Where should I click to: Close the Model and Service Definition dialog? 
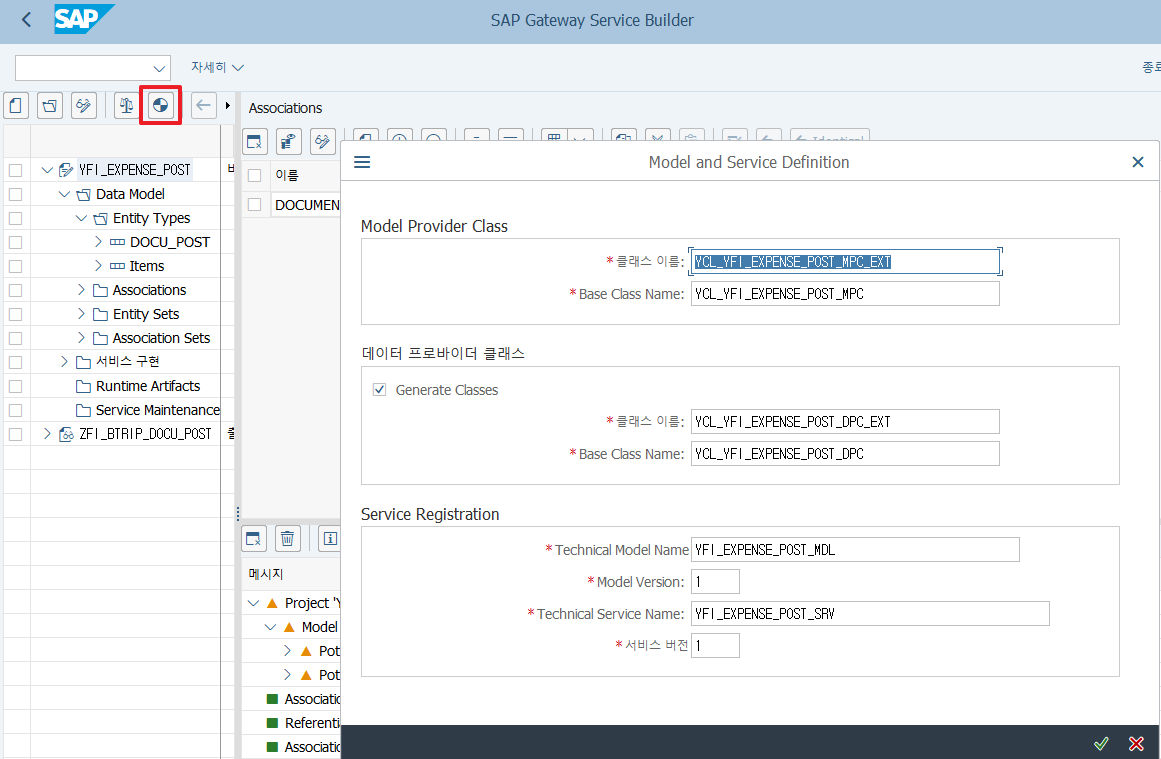[x=1138, y=162]
